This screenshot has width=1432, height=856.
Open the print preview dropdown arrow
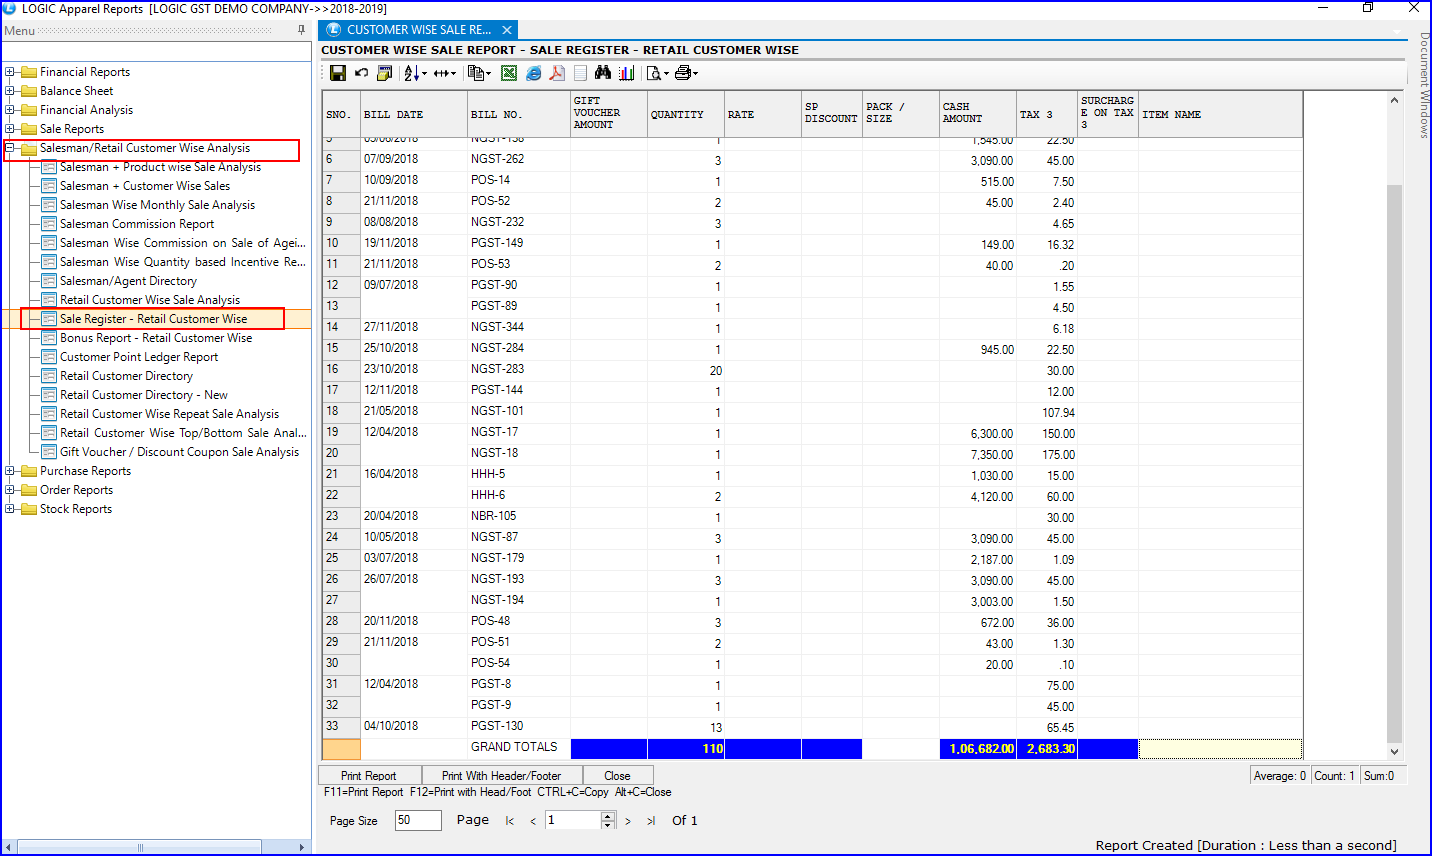pyautogui.click(x=666, y=73)
